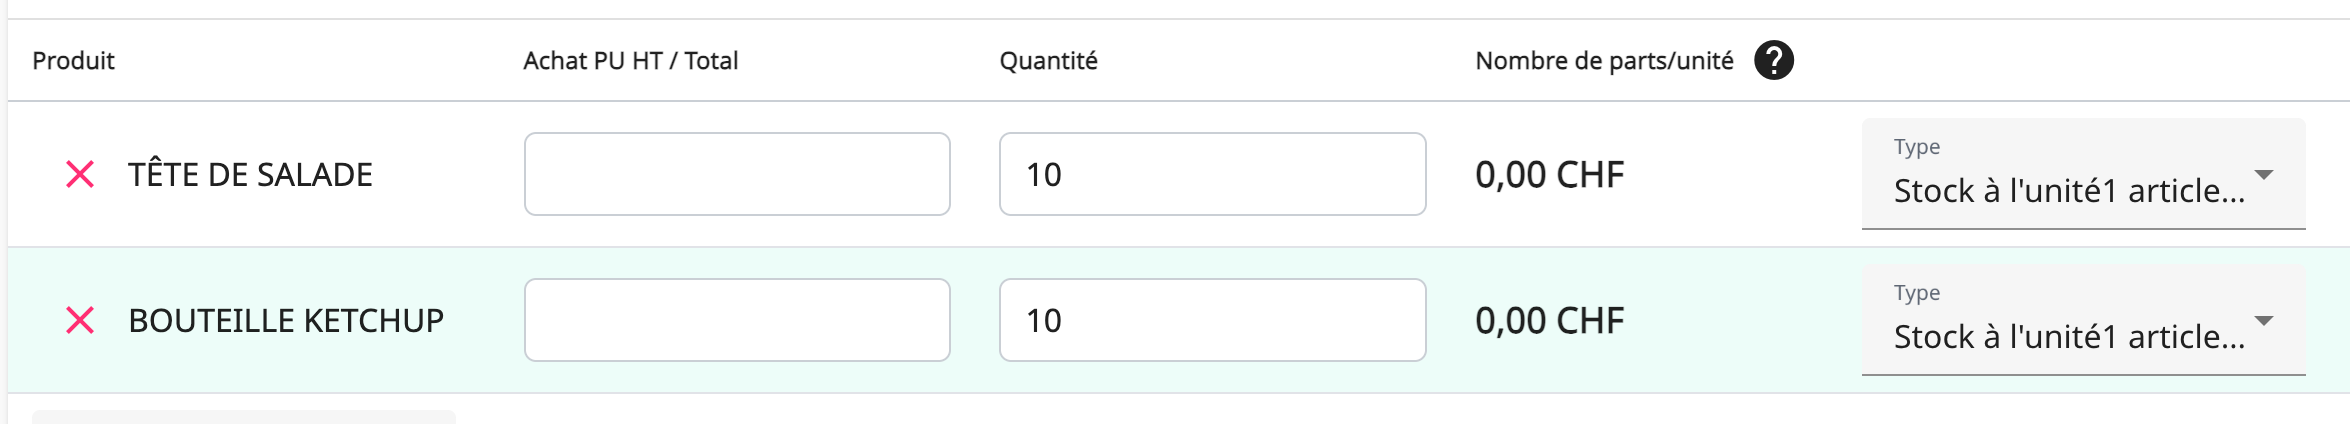2350x424 pixels.
Task: Click the caret arrow in TÊTE DE SALADE's Type field
Action: click(2264, 175)
